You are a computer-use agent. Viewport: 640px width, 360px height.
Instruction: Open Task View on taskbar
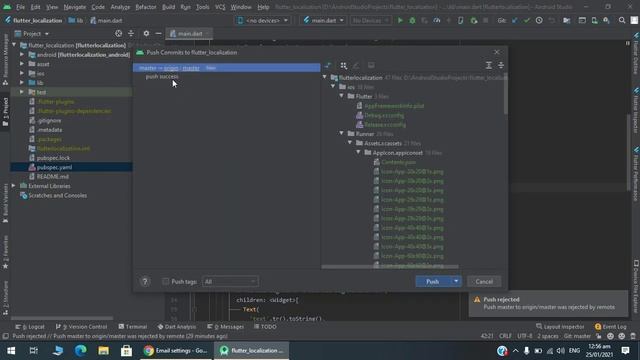tap(33, 351)
